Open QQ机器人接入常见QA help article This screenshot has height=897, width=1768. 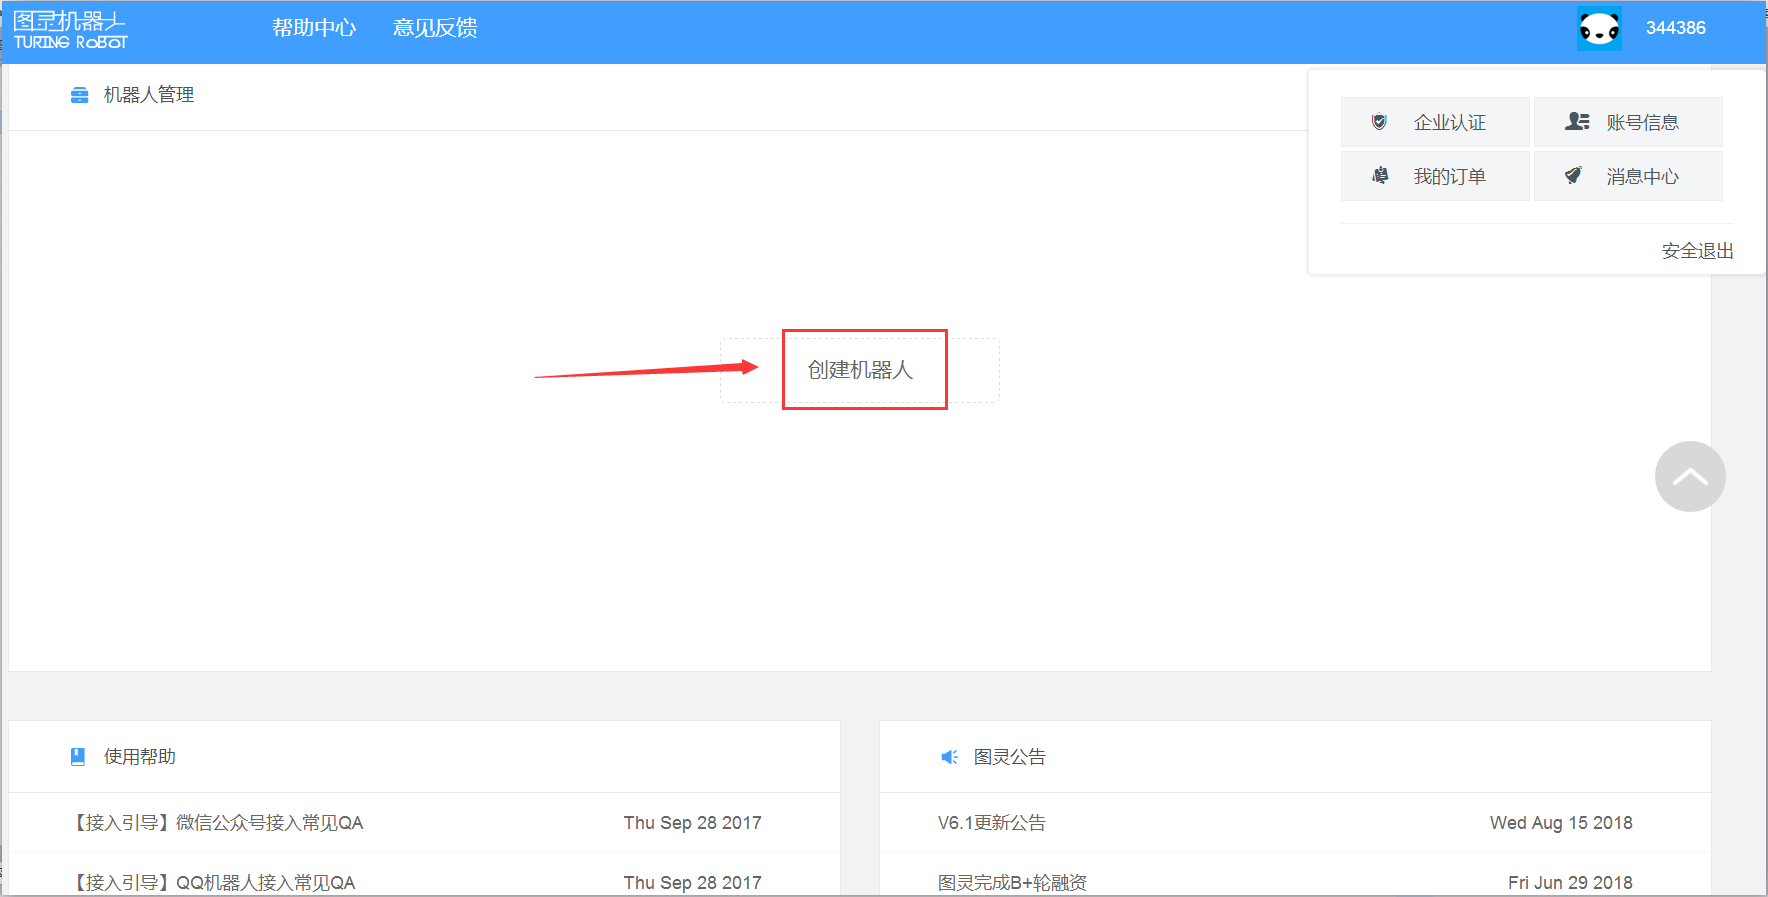(x=214, y=882)
